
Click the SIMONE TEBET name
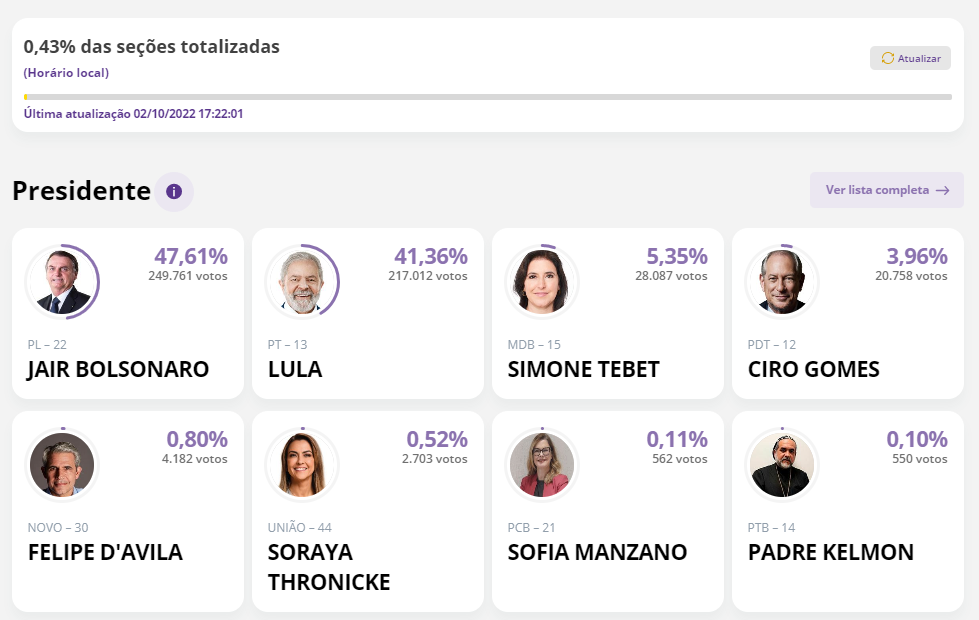[583, 369]
